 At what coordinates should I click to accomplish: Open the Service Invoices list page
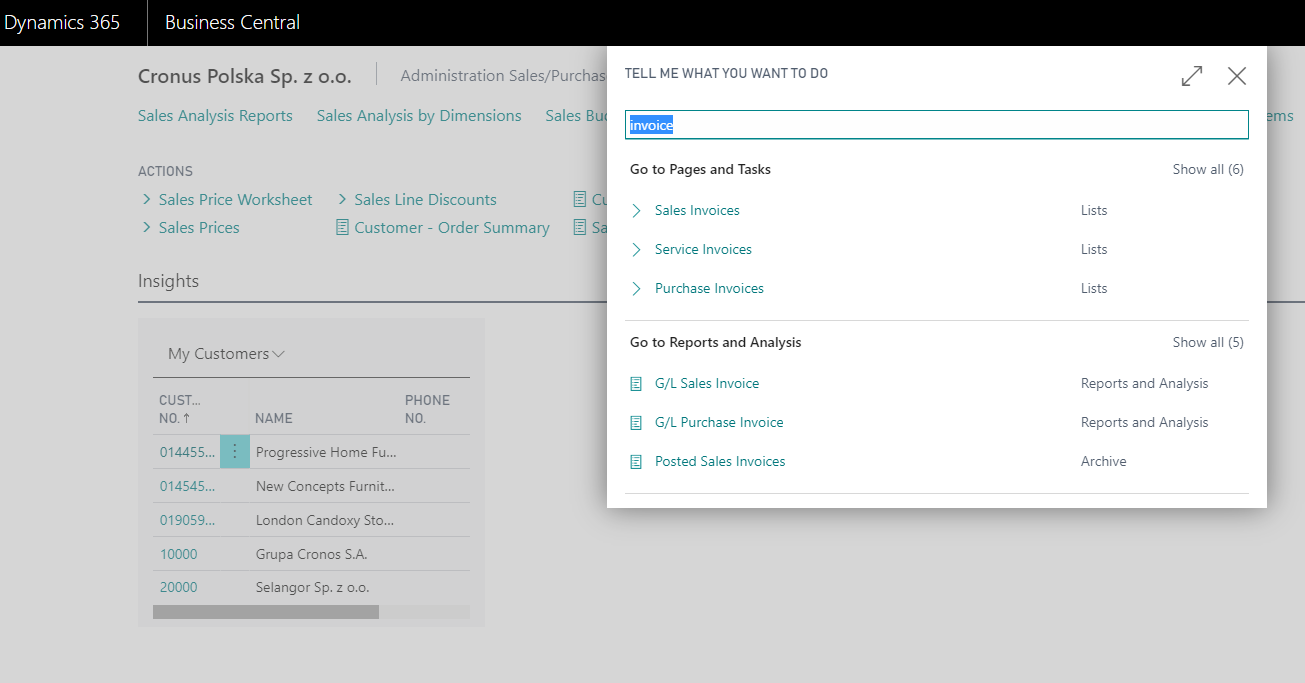703,249
